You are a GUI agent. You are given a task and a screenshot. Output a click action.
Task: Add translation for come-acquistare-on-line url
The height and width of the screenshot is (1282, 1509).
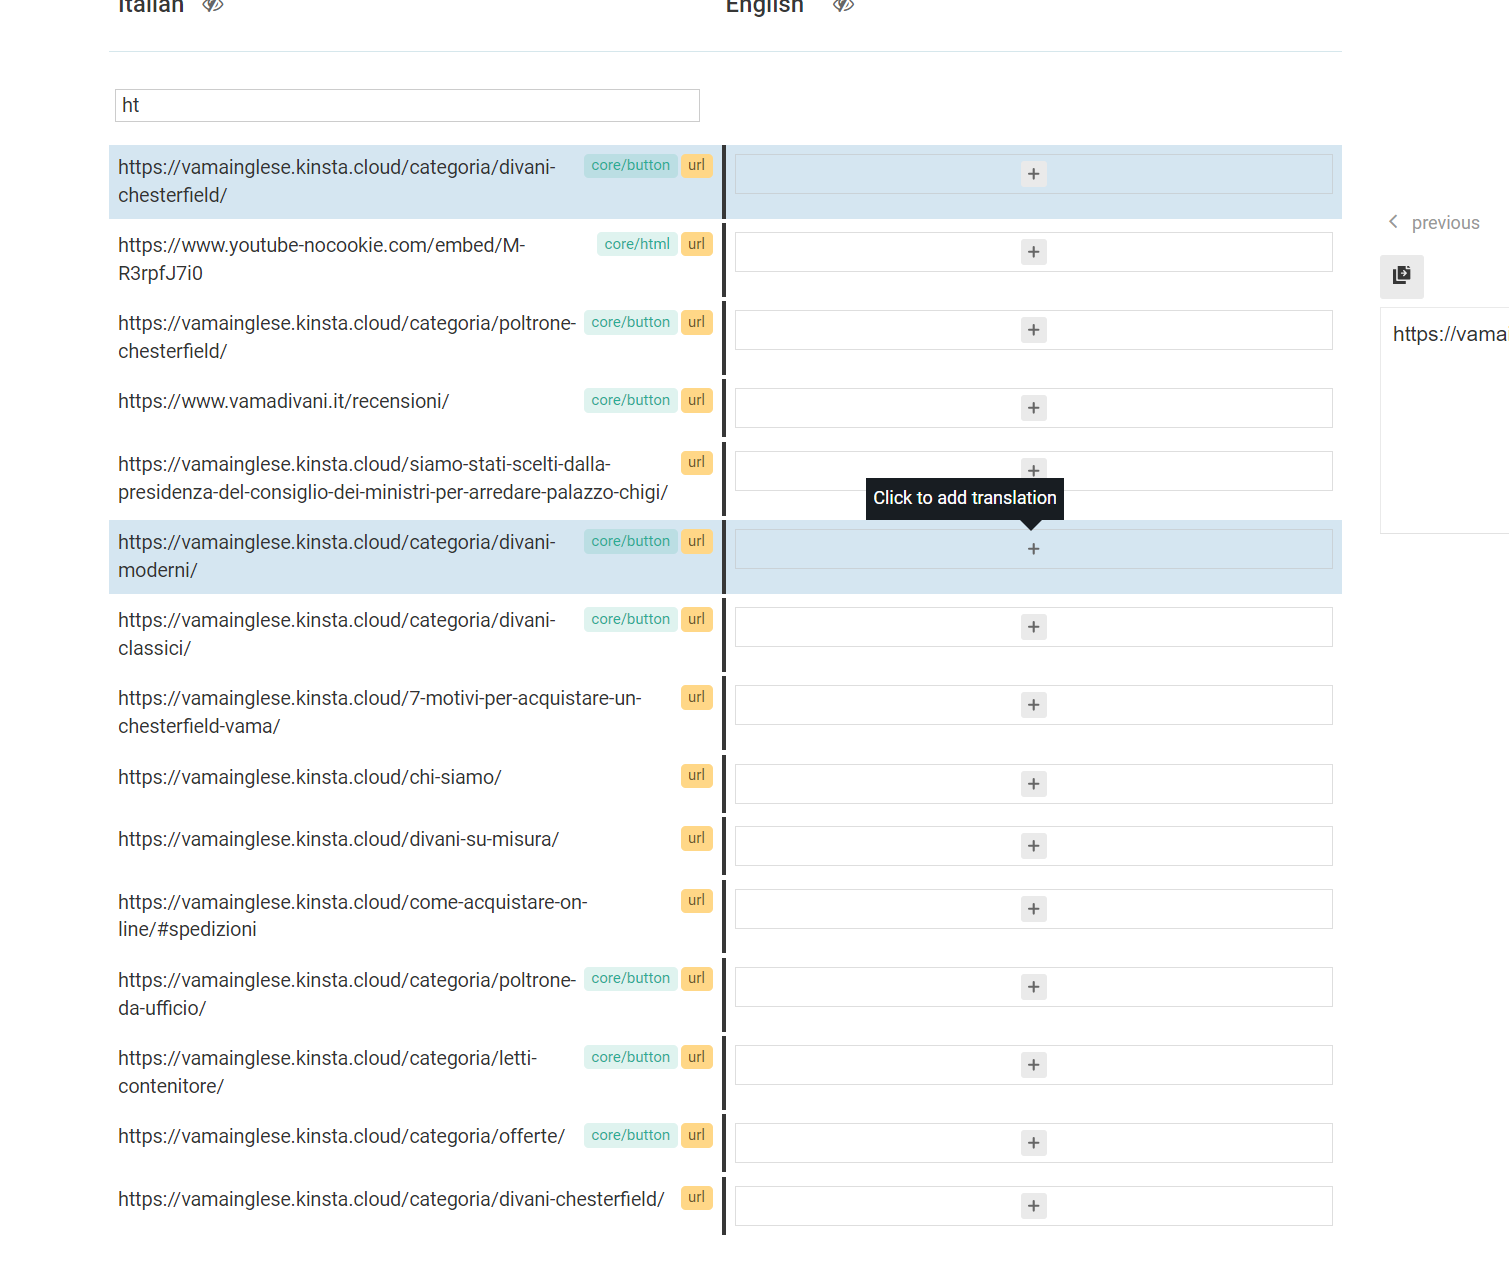(x=1034, y=909)
